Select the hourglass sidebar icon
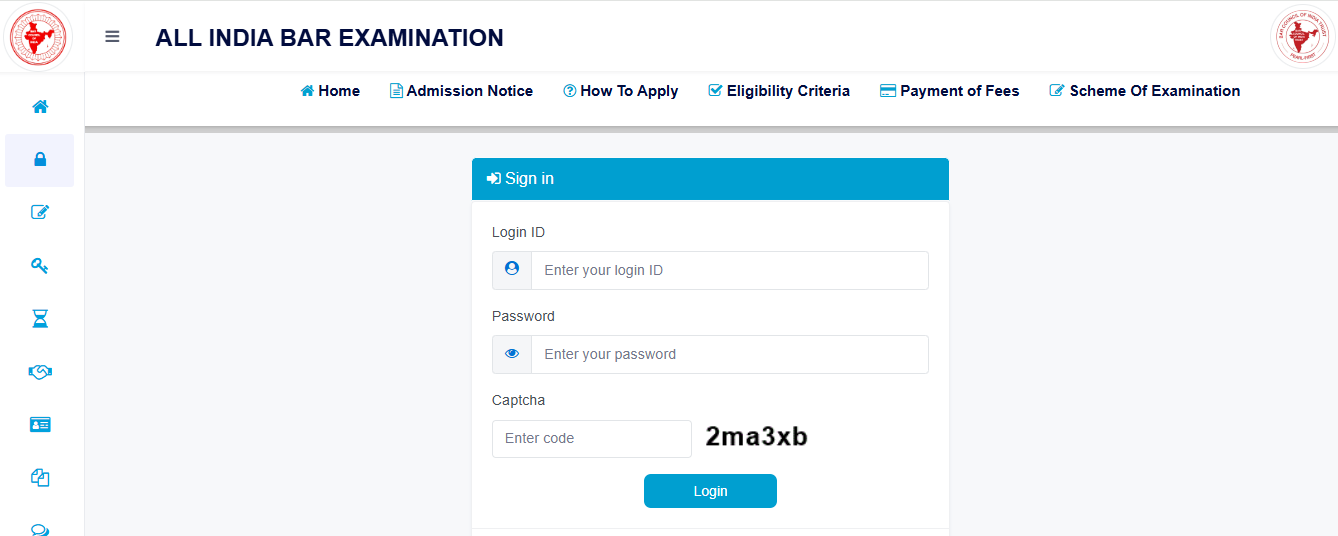Viewport: 1338px width, 536px height. click(x=40, y=319)
